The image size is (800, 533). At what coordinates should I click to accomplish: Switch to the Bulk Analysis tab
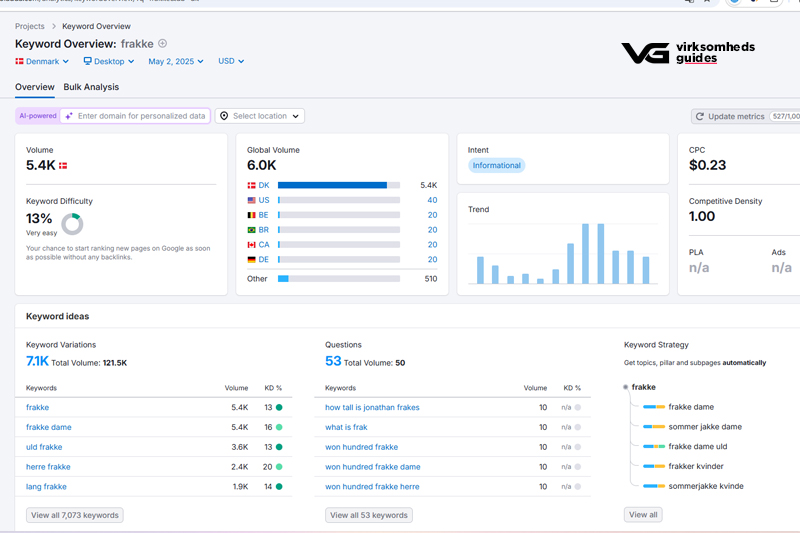coord(91,87)
